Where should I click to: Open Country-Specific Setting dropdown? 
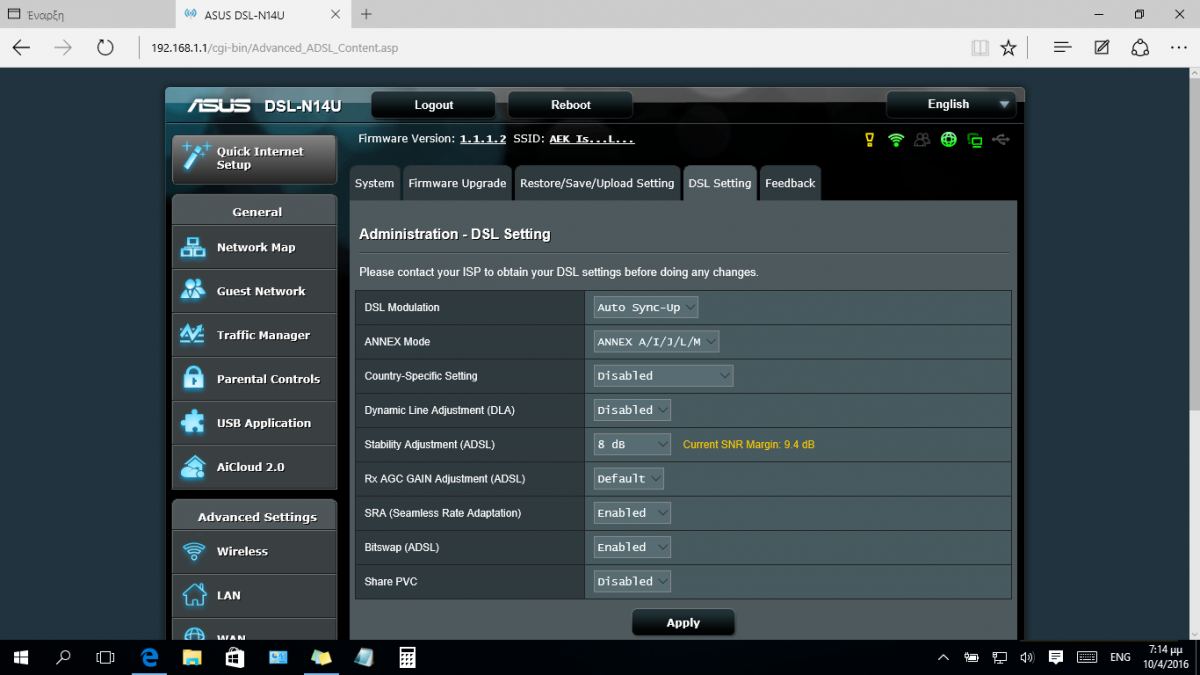663,376
